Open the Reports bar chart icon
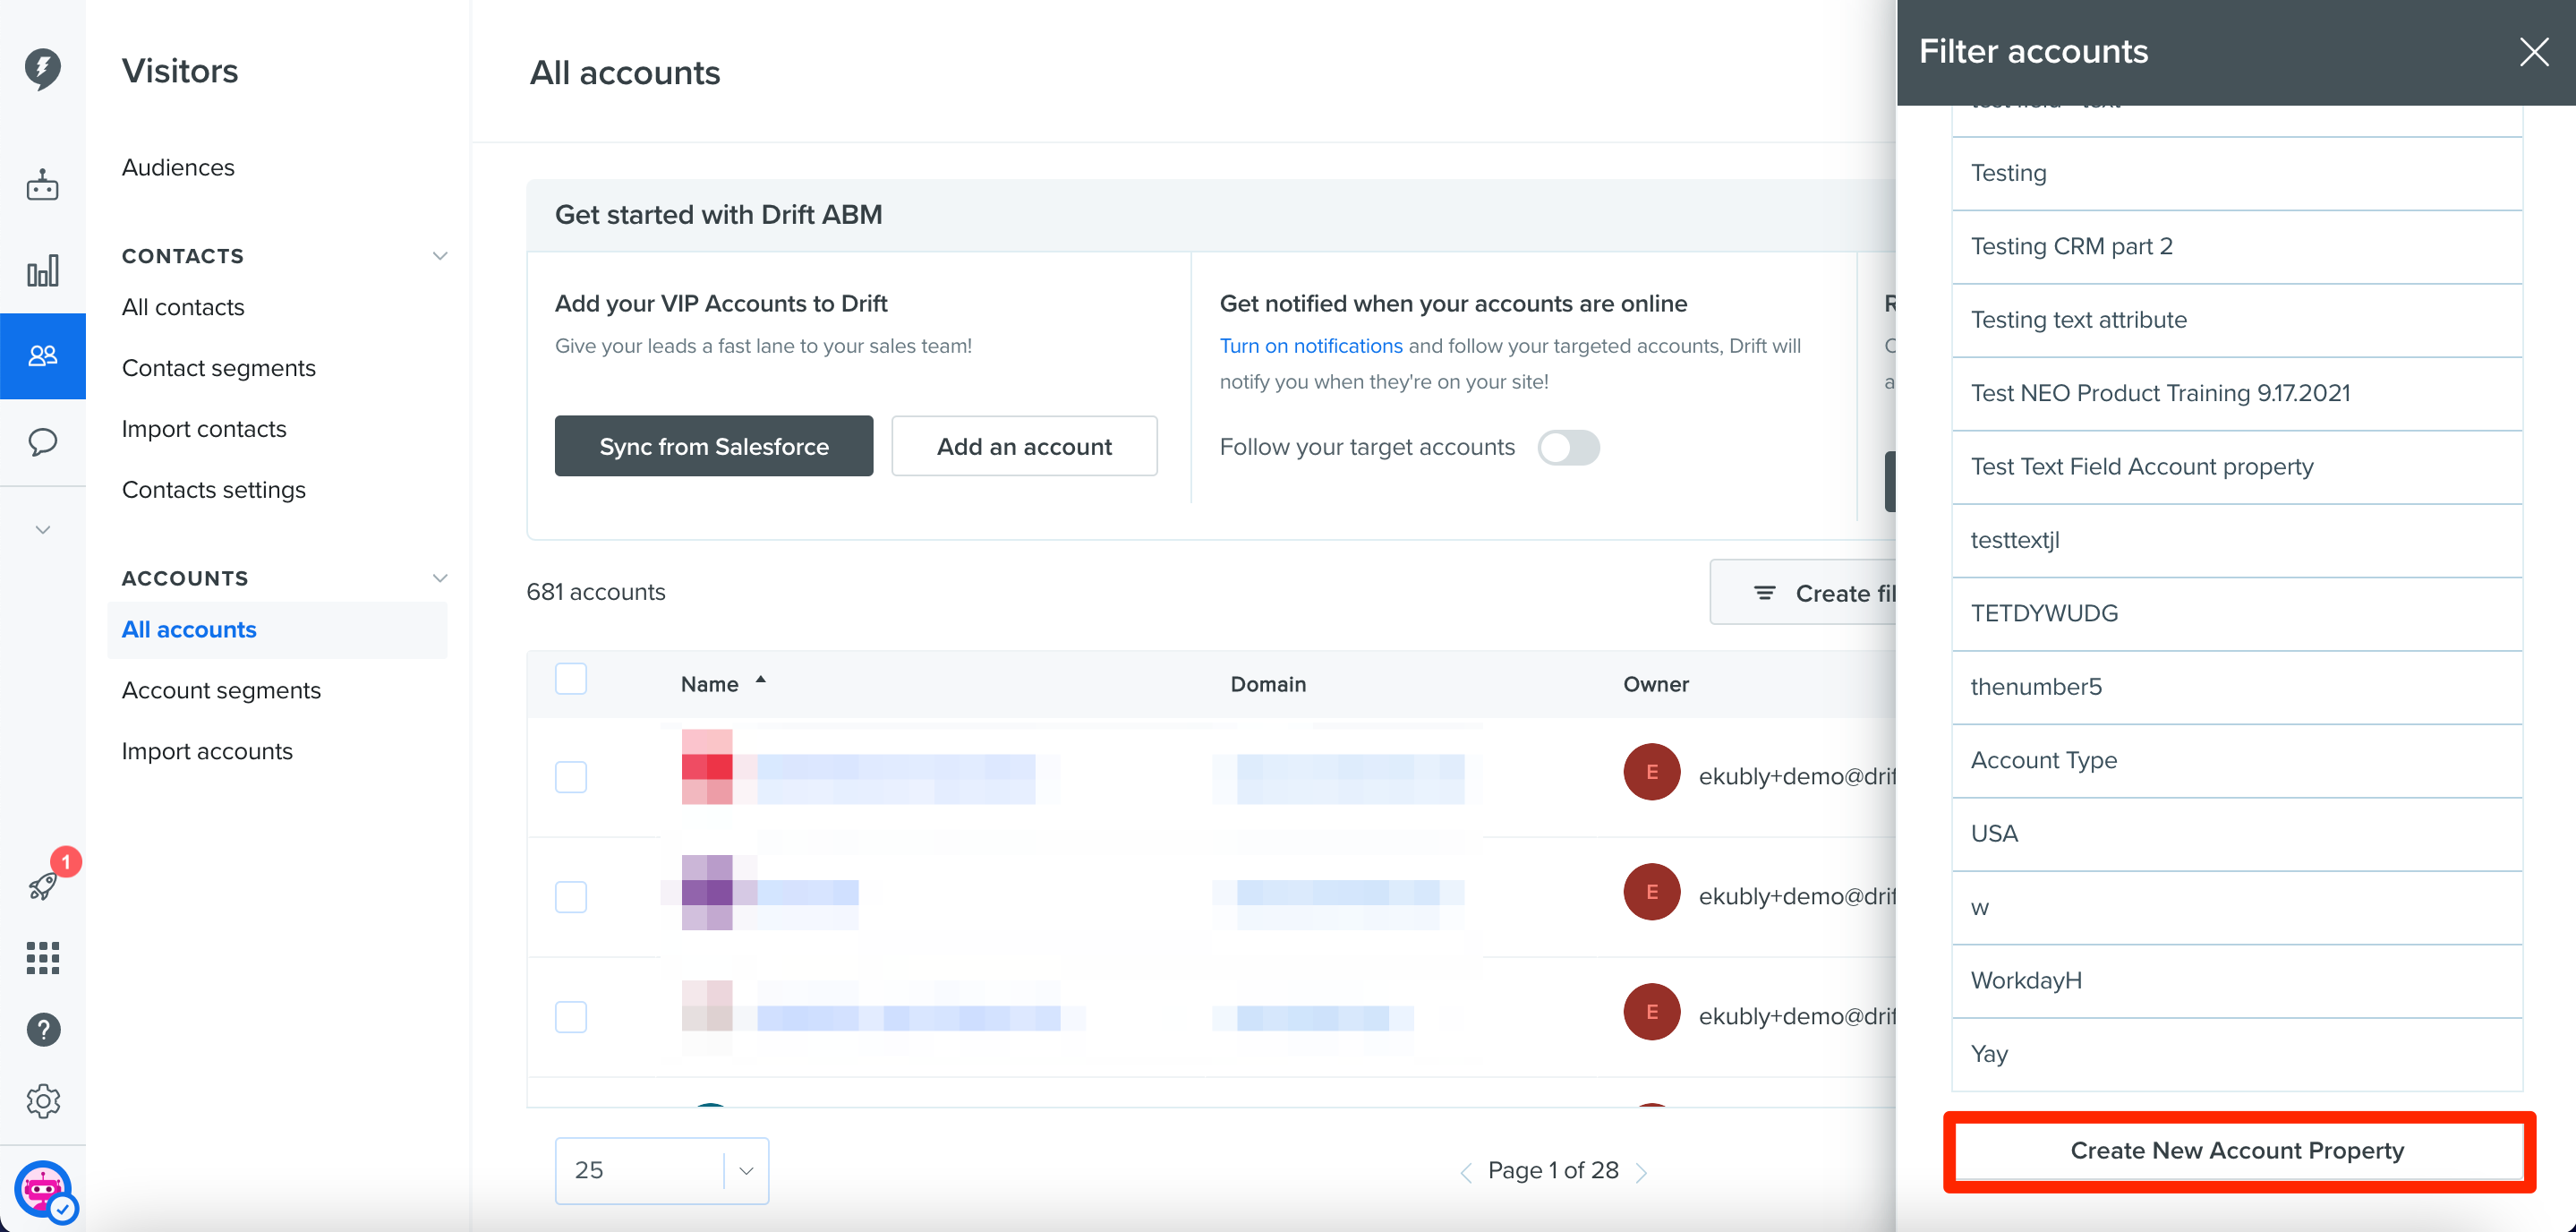The image size is (2576, 1232). (42, 270)
